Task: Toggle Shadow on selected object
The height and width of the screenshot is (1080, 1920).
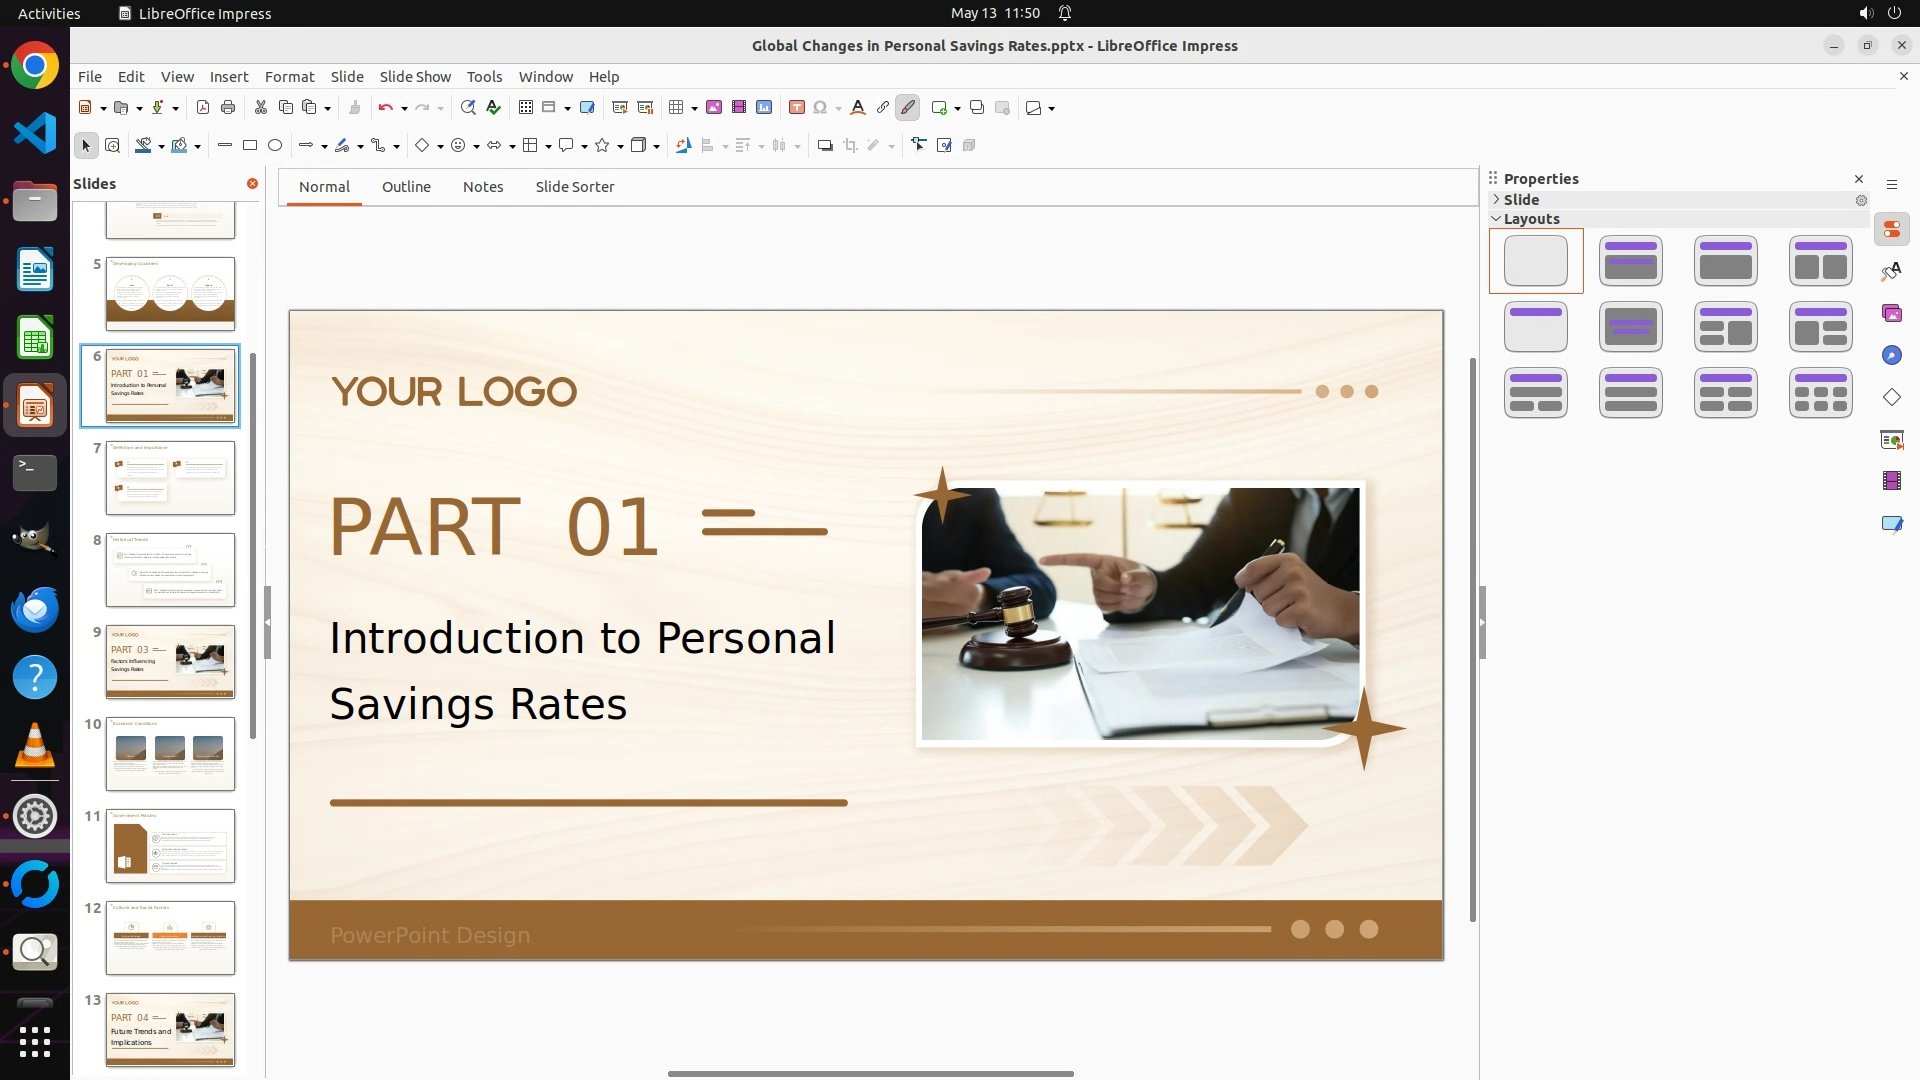Action: coord(825,146)
